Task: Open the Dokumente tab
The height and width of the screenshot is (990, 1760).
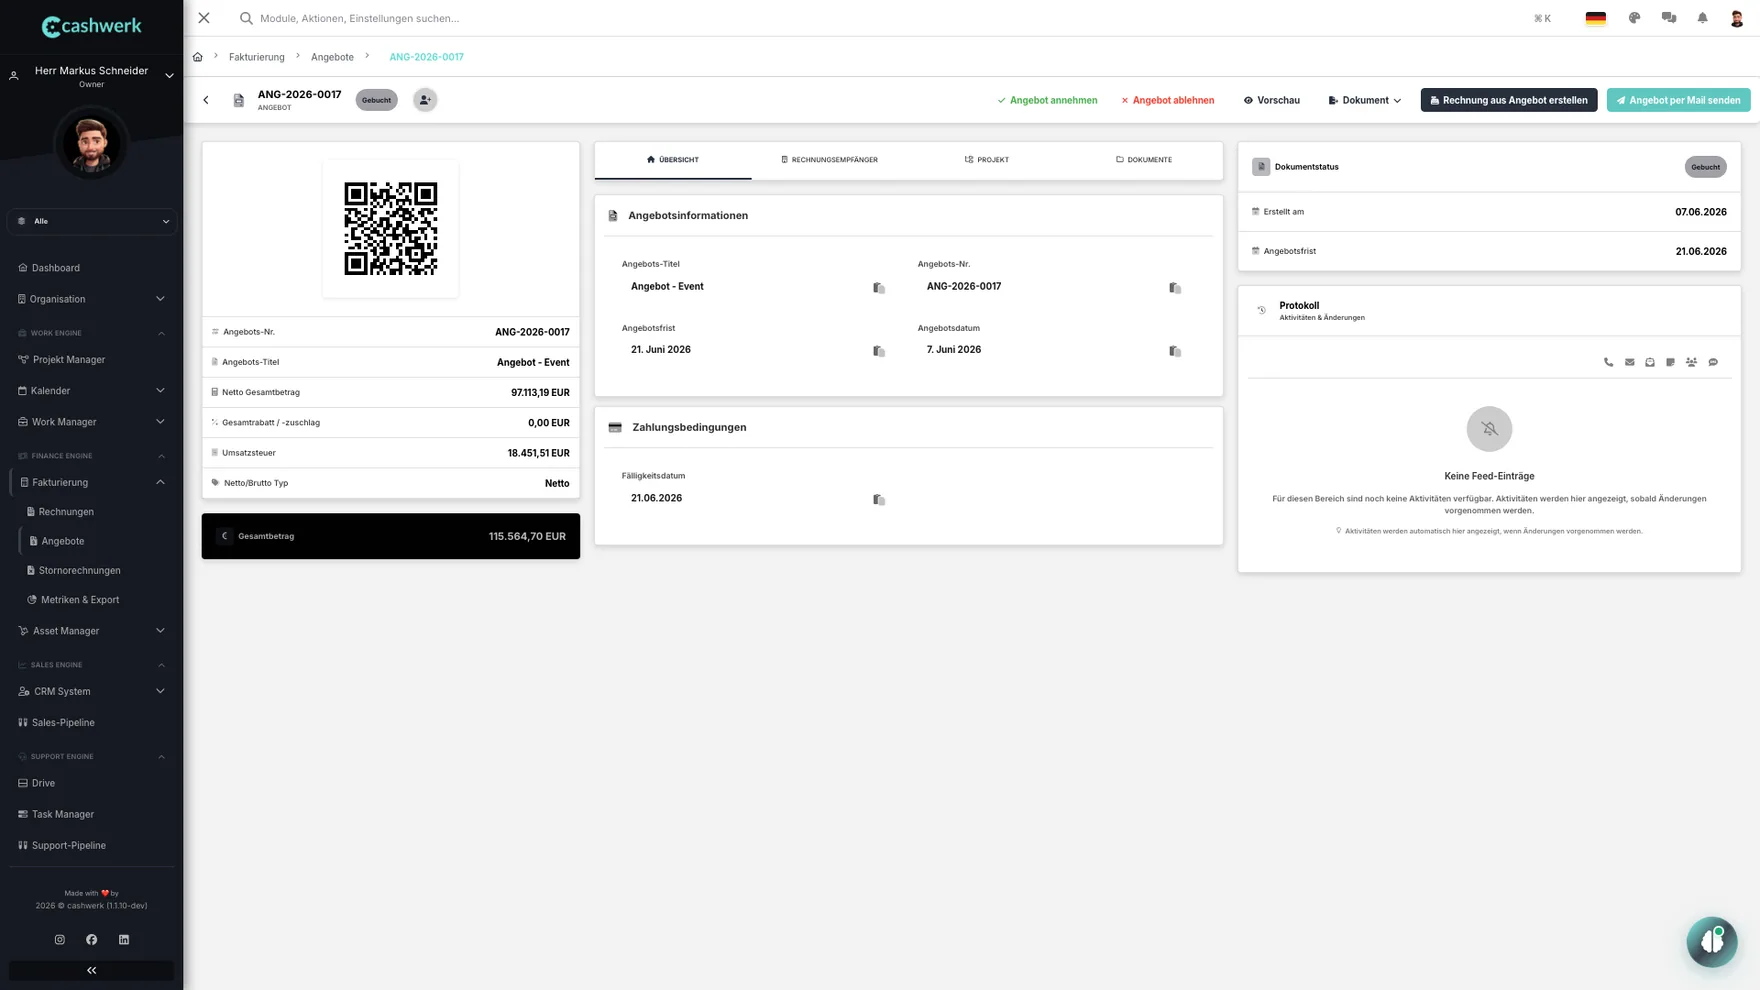Action: pyautogui.click(x=1144, y=160)
